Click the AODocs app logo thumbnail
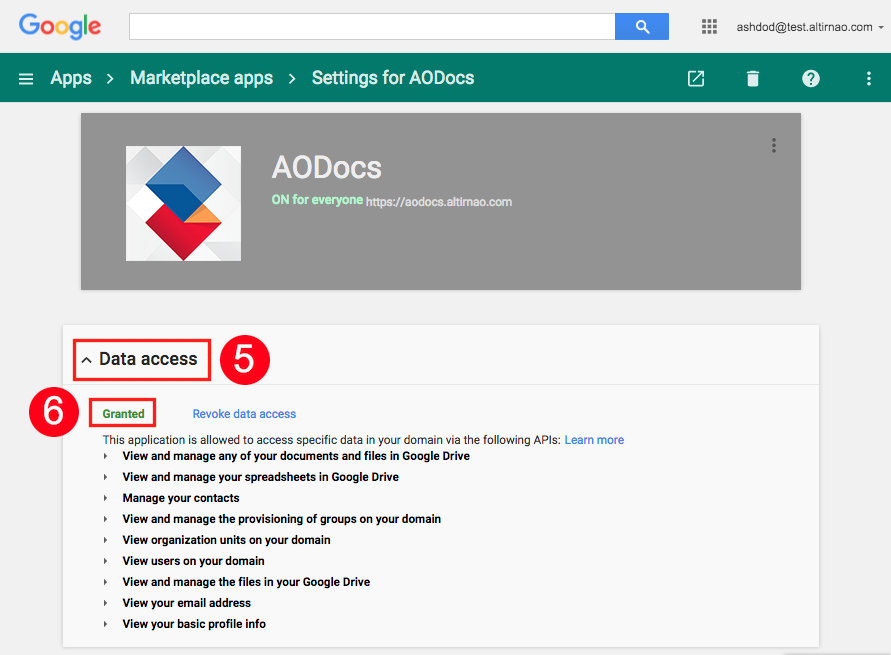 pos(183,203)
